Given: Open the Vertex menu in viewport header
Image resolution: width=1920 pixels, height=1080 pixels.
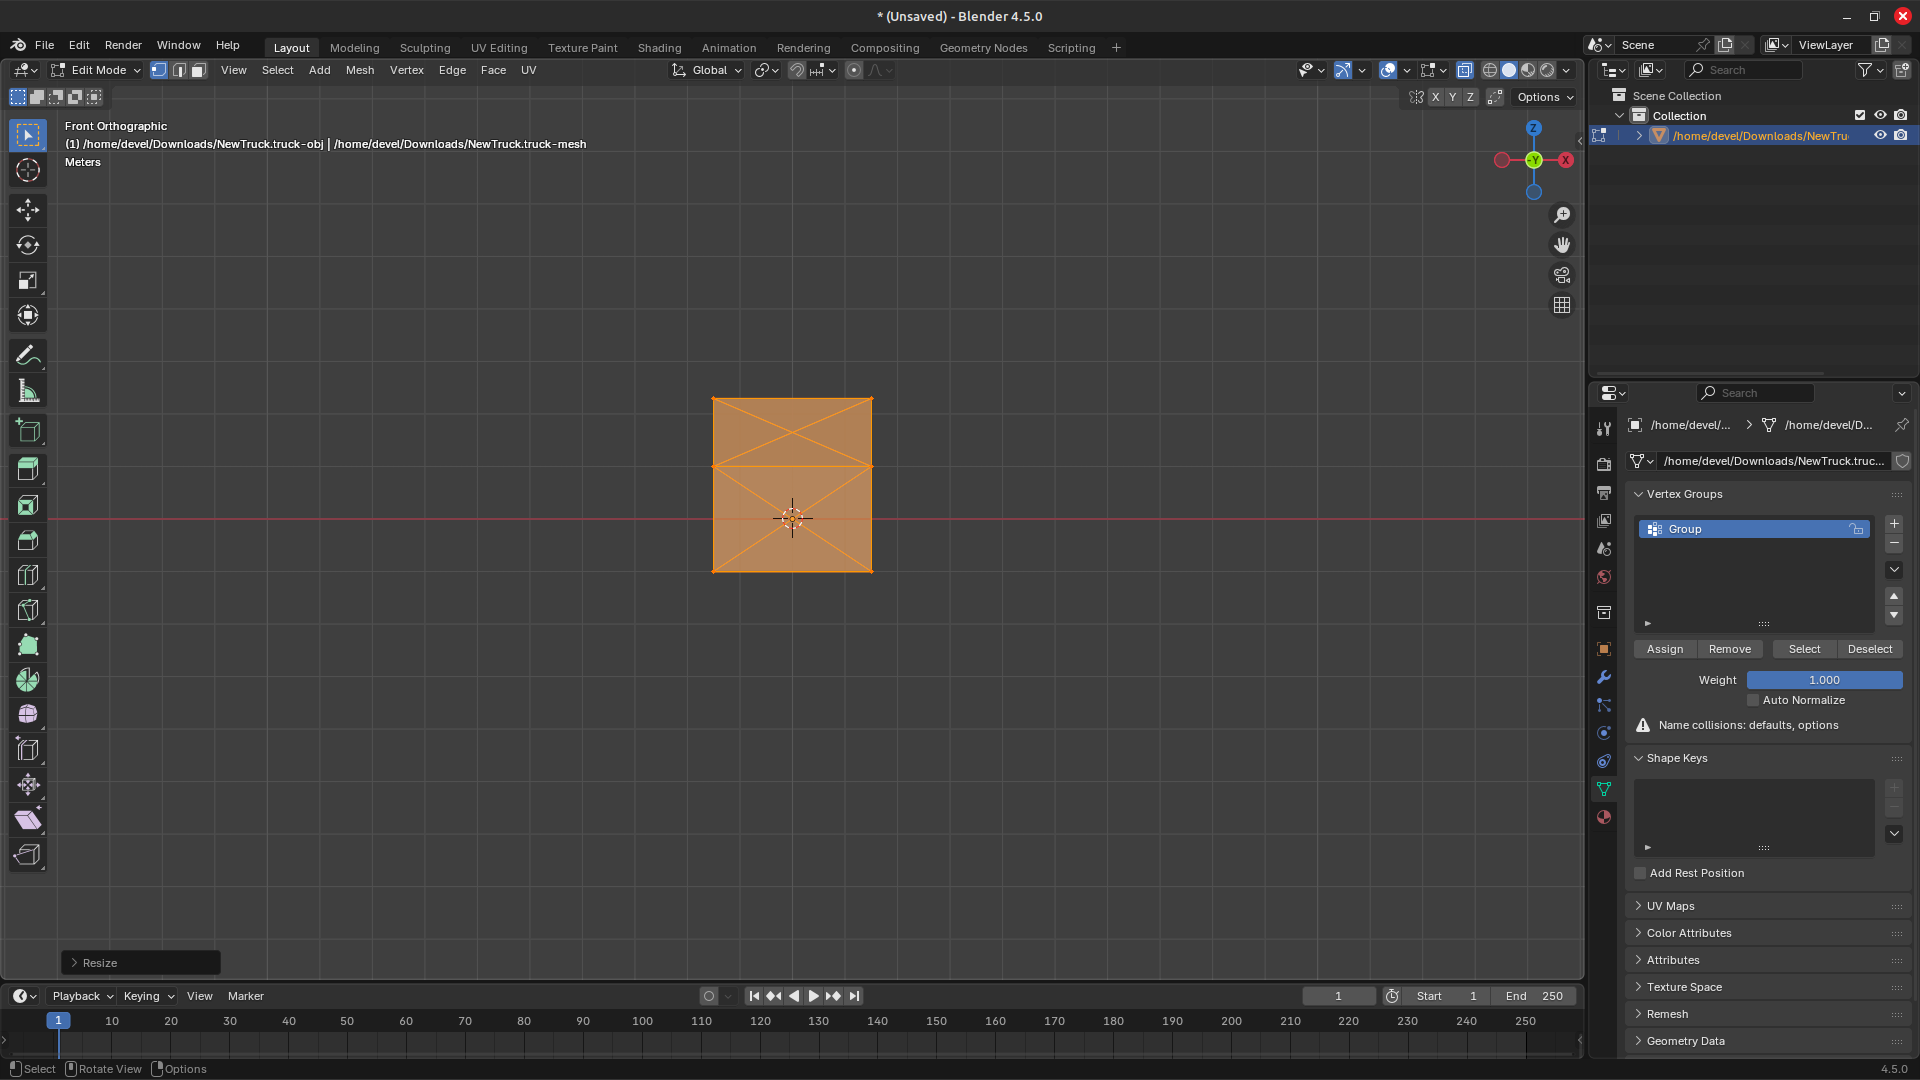Looking at the screenshot, I should (407, 70).
